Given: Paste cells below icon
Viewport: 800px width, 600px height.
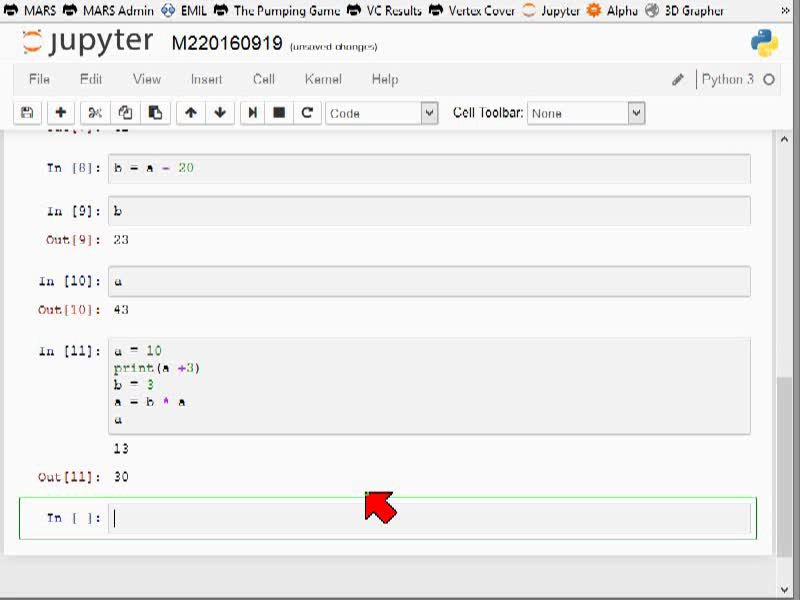Looking at the screenshot, I should click(155, 113).
